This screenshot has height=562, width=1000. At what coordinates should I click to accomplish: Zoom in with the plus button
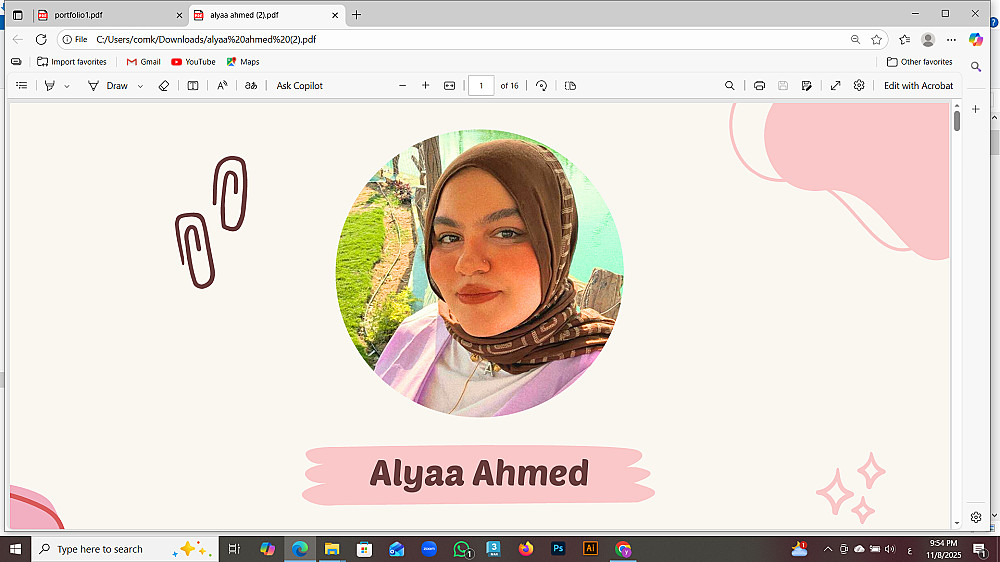tap(425, 85)
